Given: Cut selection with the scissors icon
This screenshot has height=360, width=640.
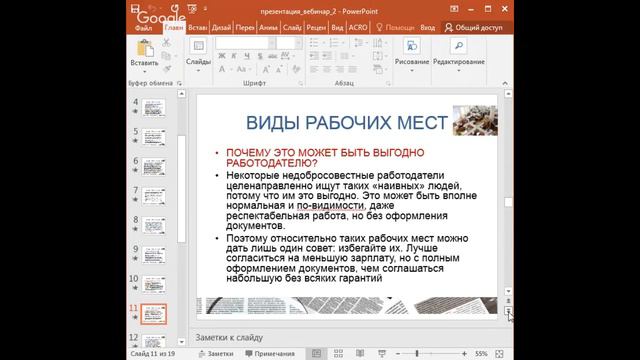Looking at the screenshot, I should [166, 42].
